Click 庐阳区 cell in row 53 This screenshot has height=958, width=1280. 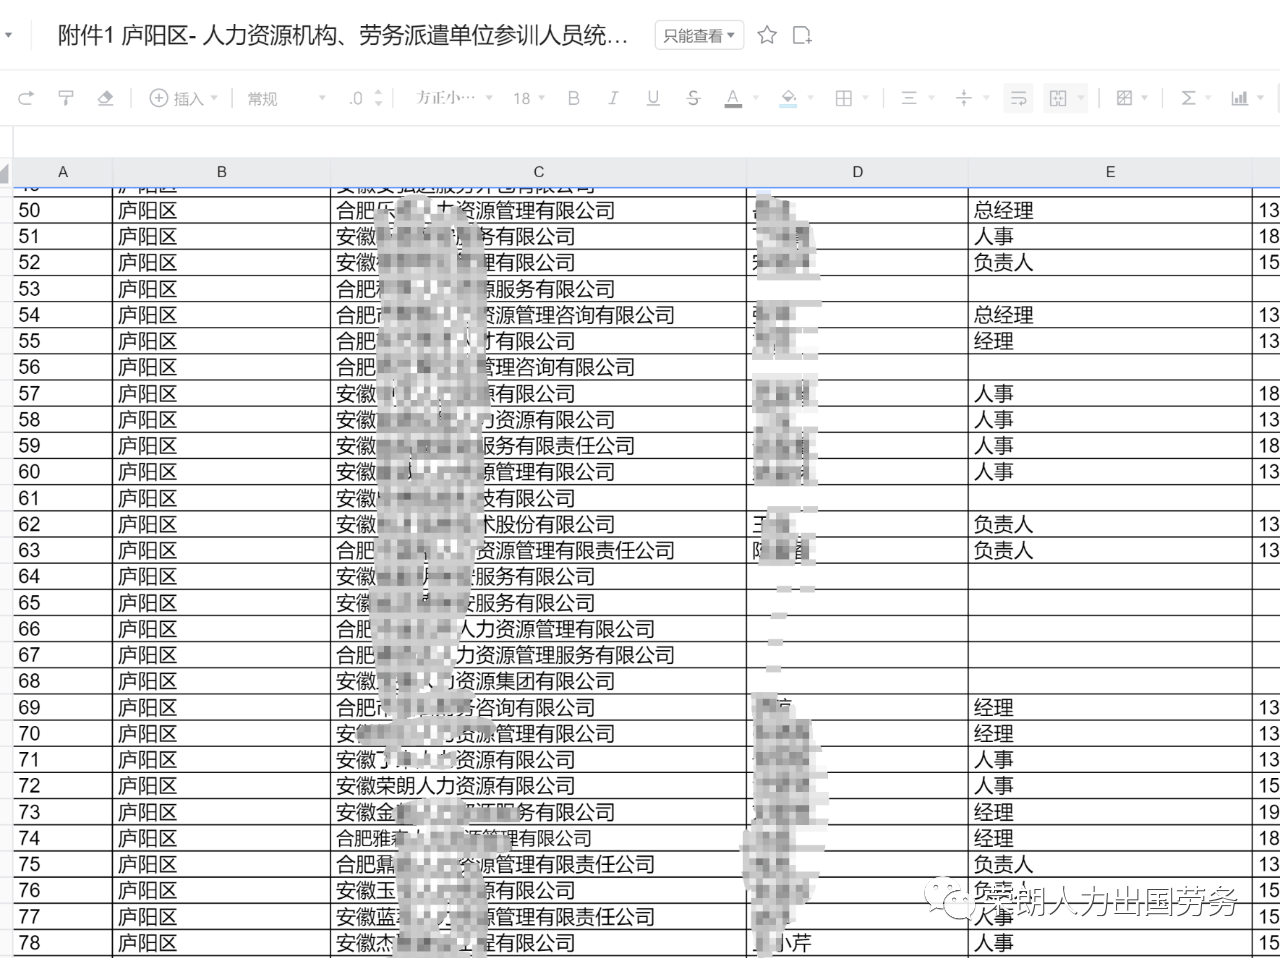tap(222, 289)
